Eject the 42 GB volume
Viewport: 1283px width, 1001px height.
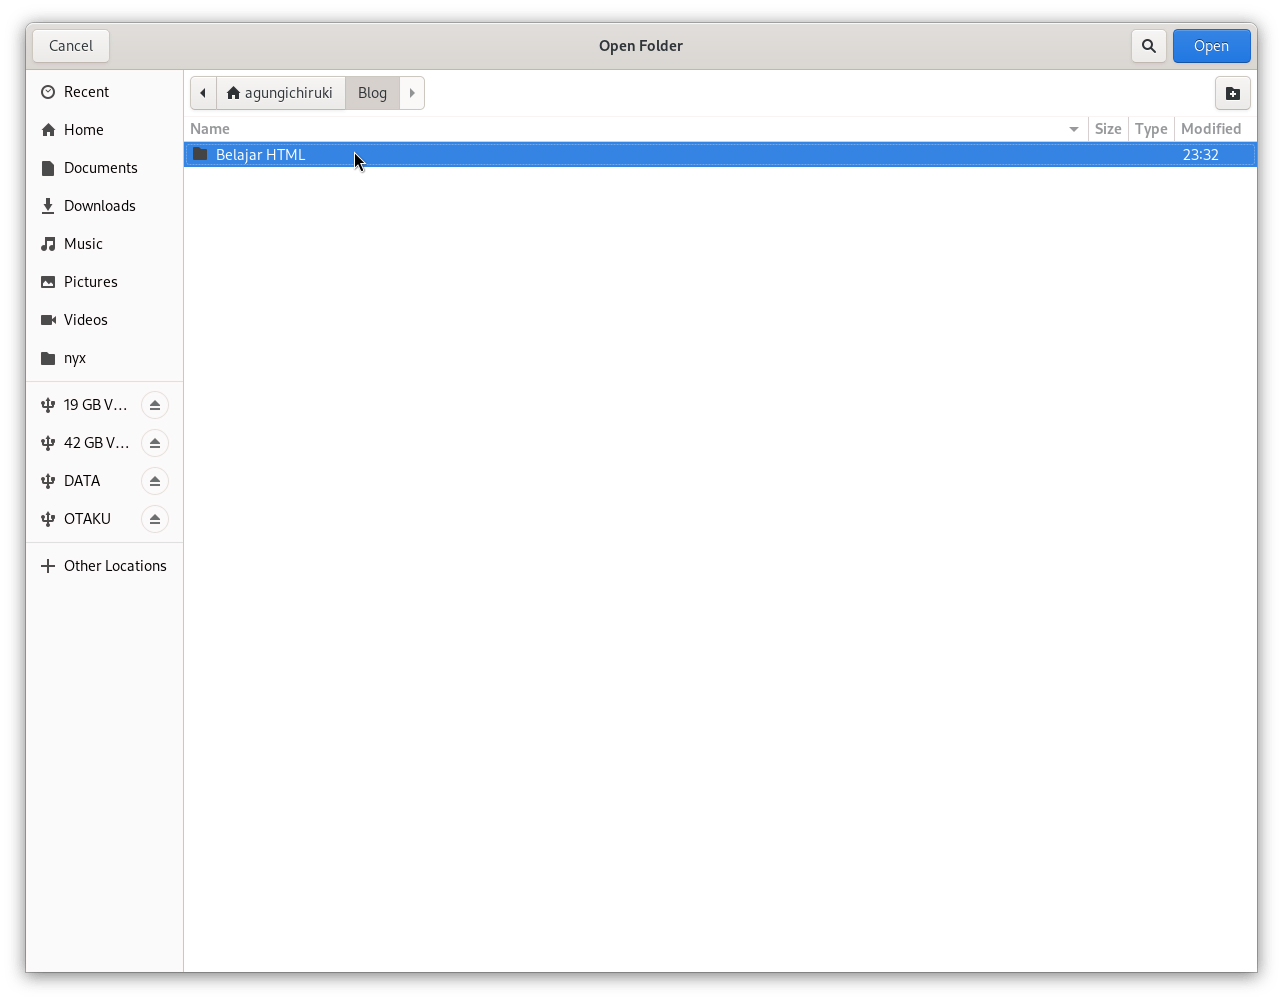(155, 443)
